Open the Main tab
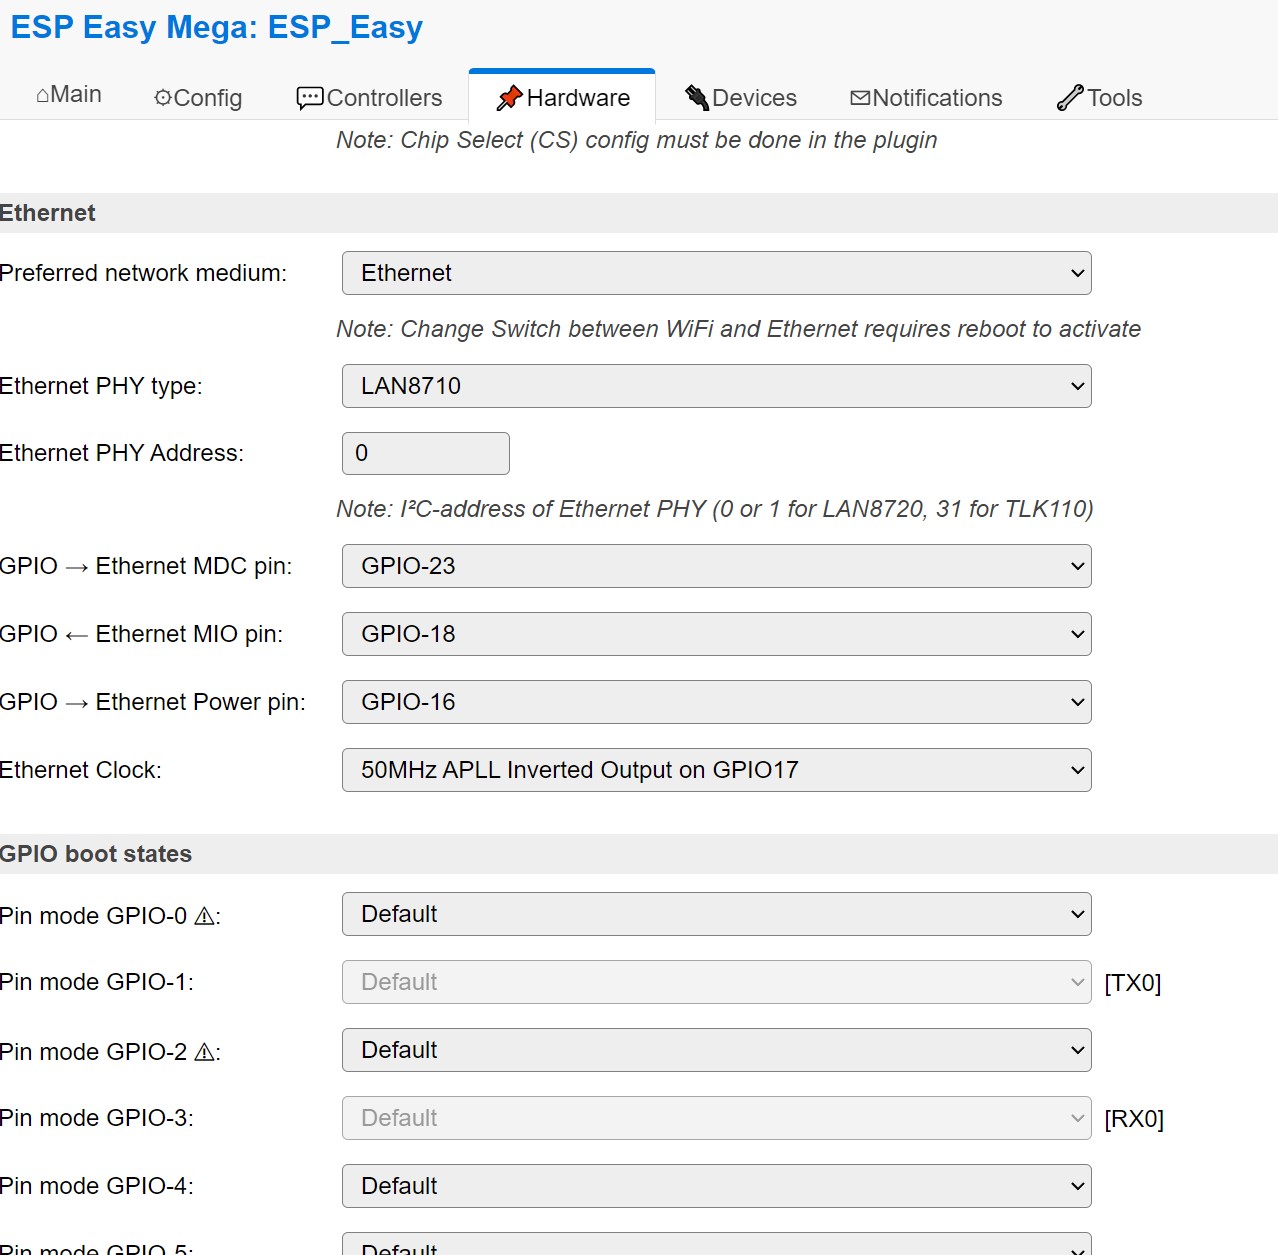This screenshot has height=1255, width=1278. point(69,95)
